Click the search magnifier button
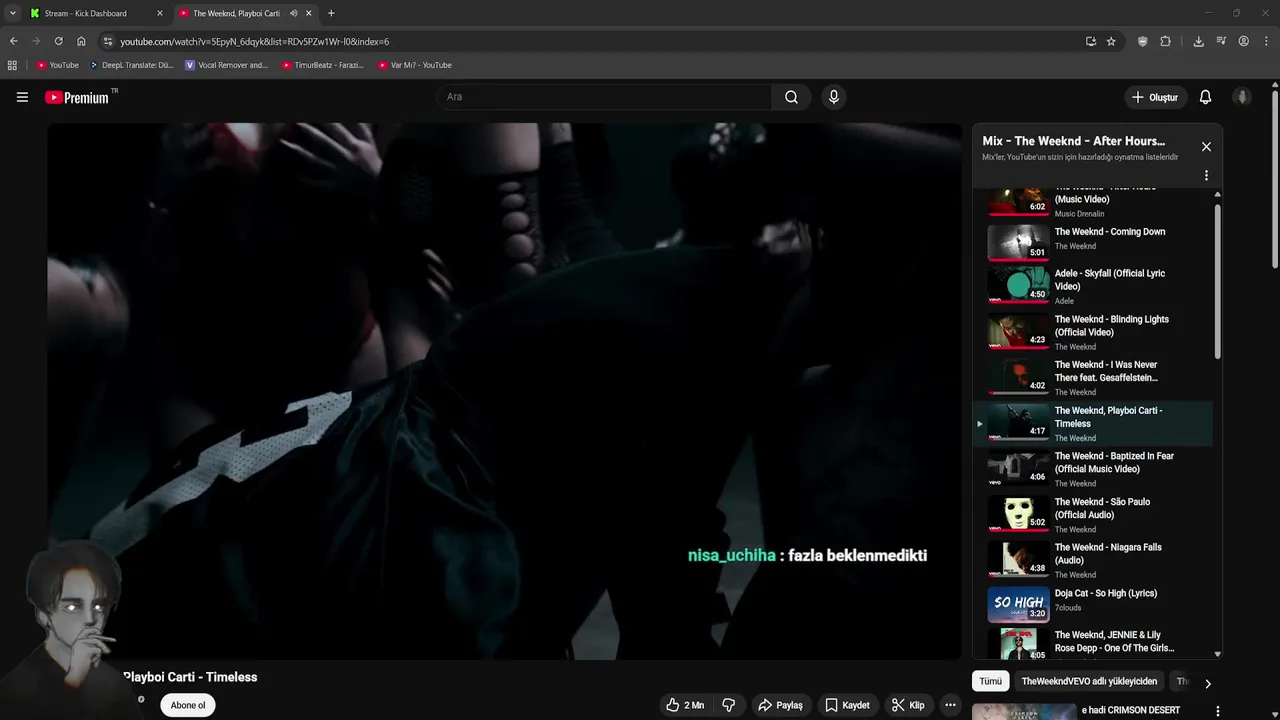This screenshot has height=720, width=1280. tap(791, 97)
